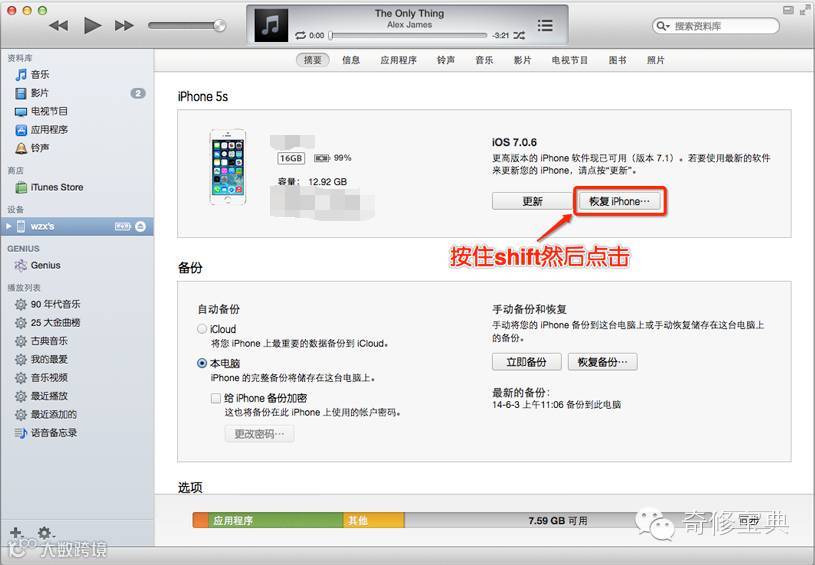Eject the wzx's device
Screen dimensions: 815x565
[x=140, y=226]
